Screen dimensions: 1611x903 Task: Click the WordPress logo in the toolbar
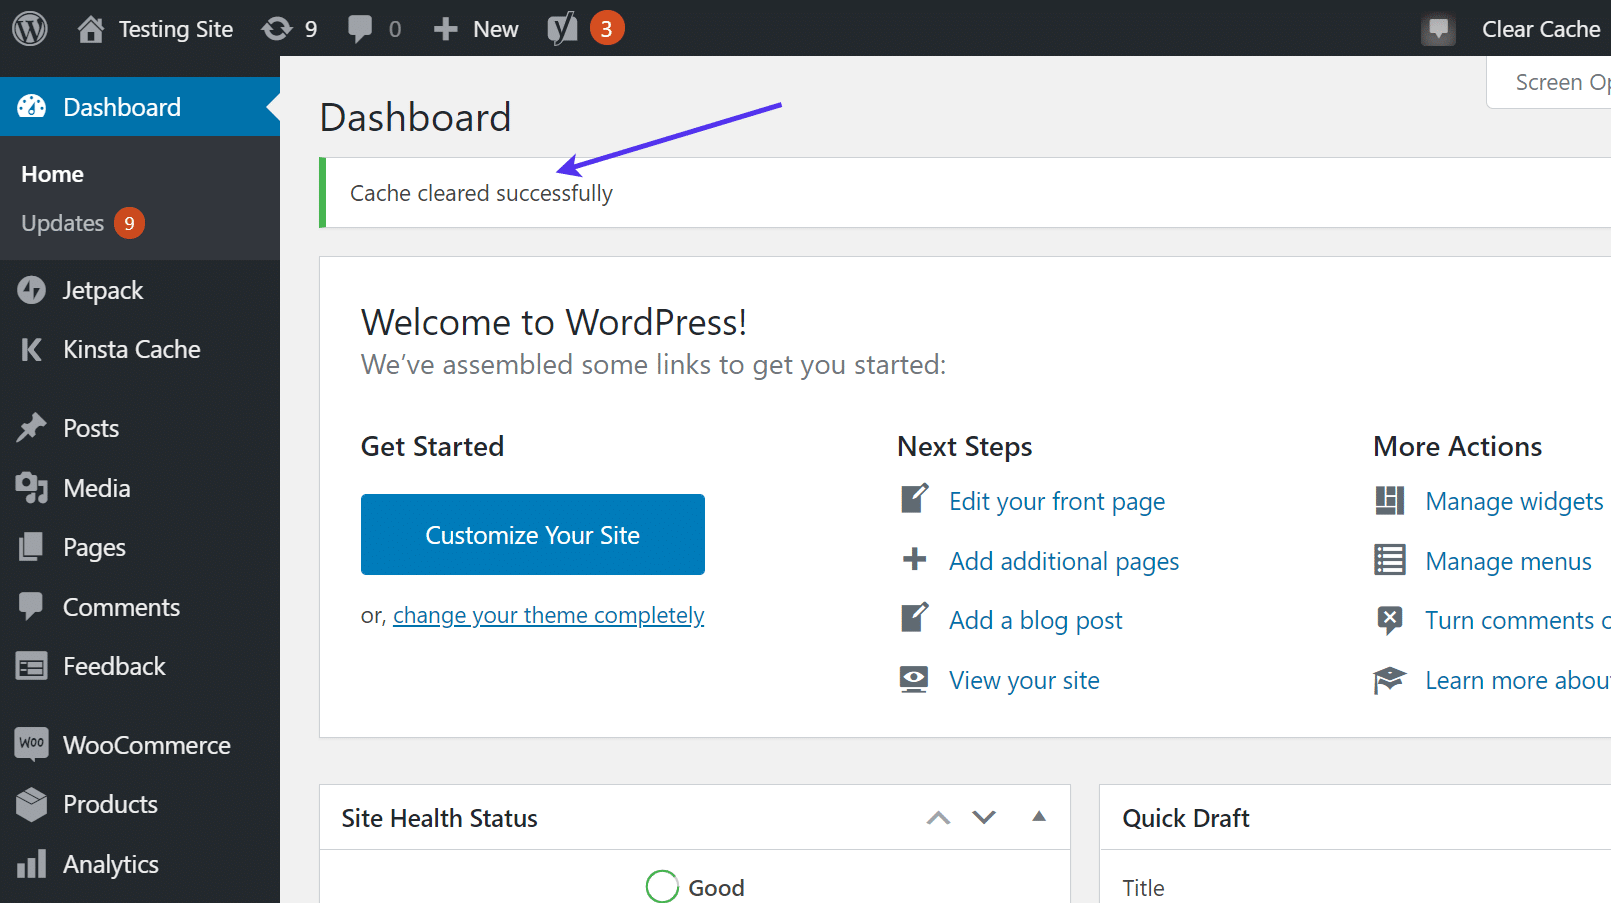tap(29, 28)
